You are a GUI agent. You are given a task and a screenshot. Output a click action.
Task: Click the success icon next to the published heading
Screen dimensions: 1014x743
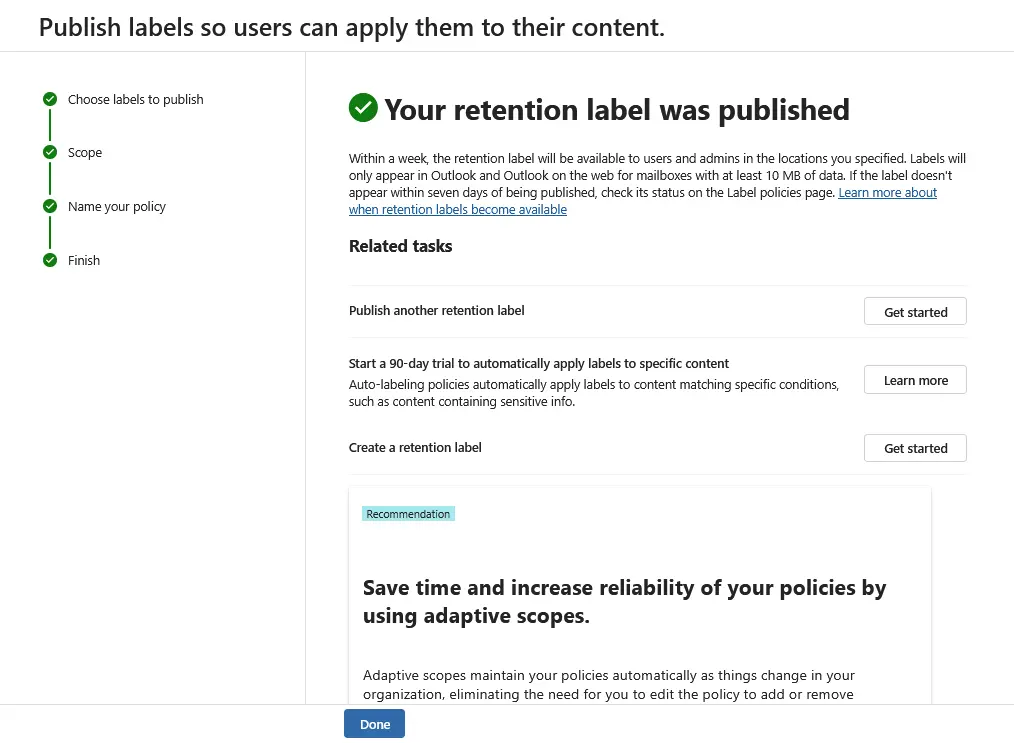coord(362,108)
